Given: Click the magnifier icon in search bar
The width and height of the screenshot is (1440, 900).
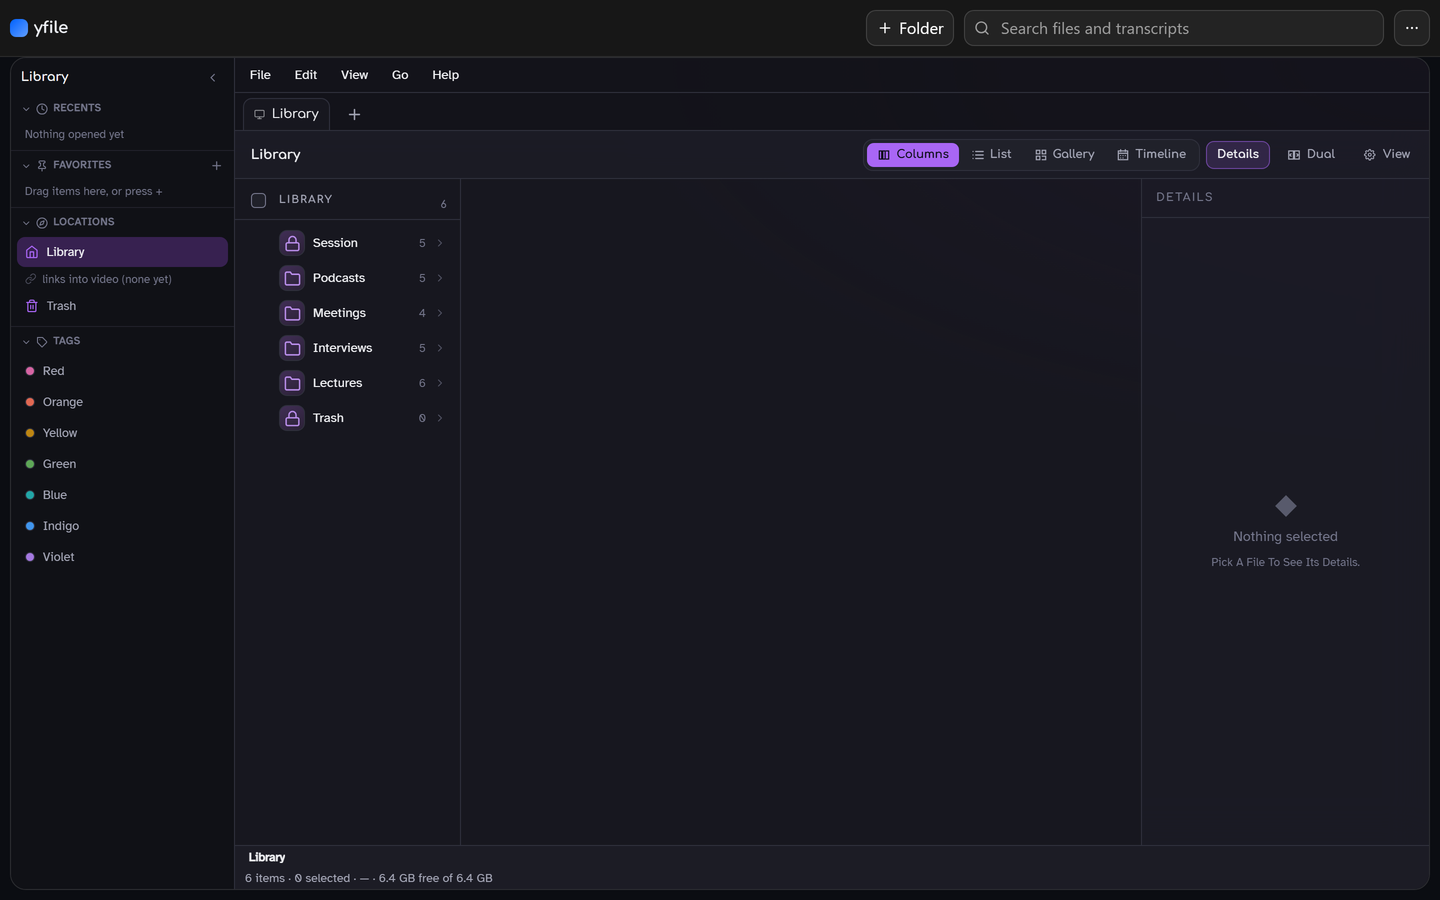Looking at the screenshot, I should pos(982,28).
